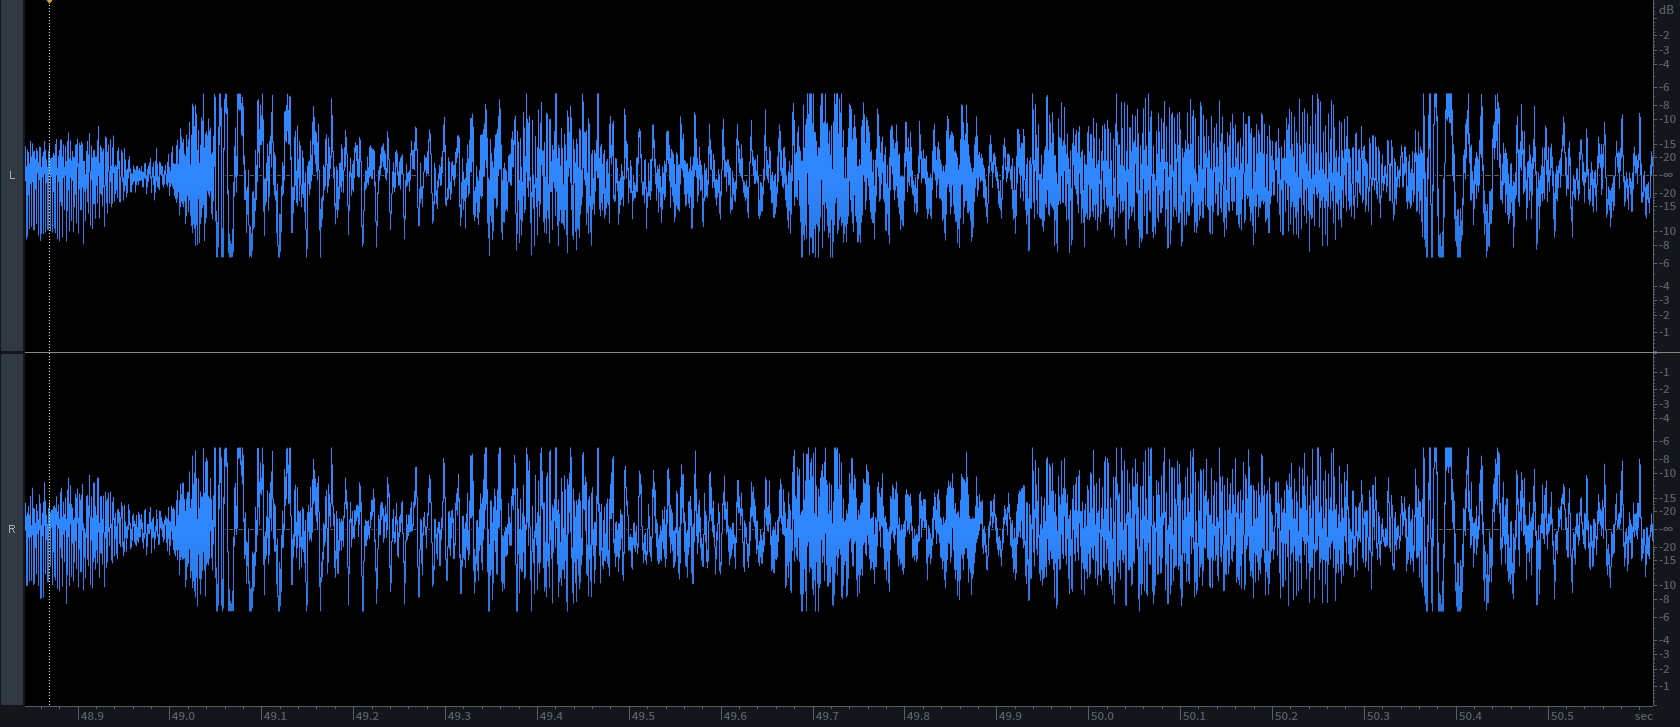Click the 49.7 mark on time ruler
This screenshot has width=1680, height=727.
[826, 716]
